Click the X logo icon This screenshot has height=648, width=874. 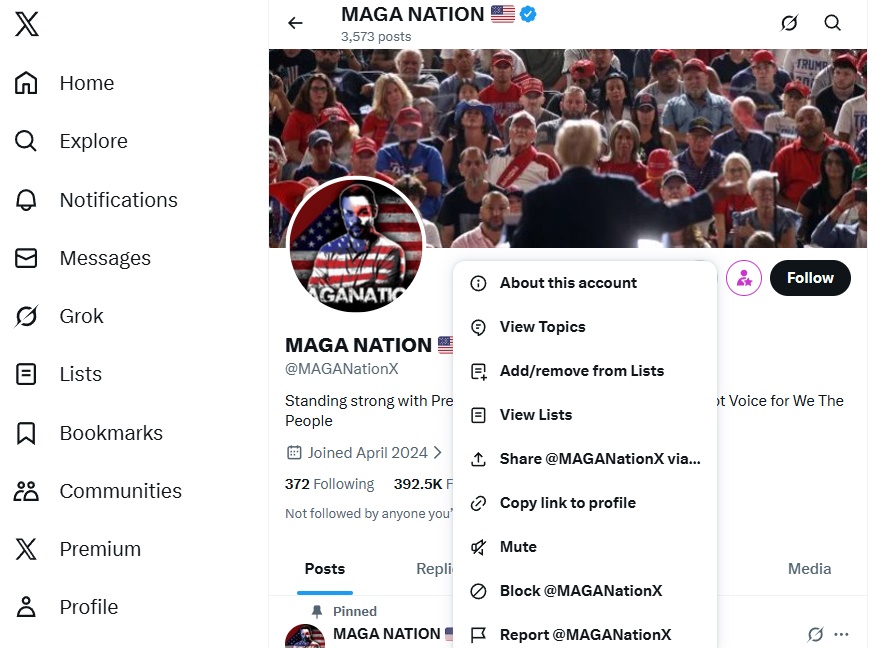pyautogui.click(x=27, y=24)
